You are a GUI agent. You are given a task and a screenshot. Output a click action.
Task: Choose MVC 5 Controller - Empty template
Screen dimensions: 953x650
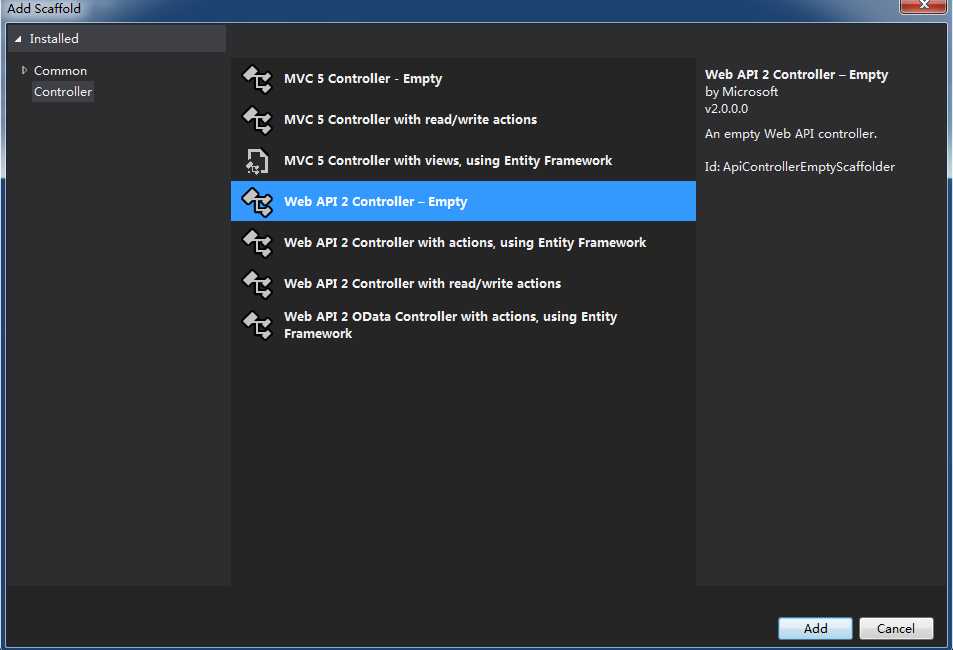[463, 79]
